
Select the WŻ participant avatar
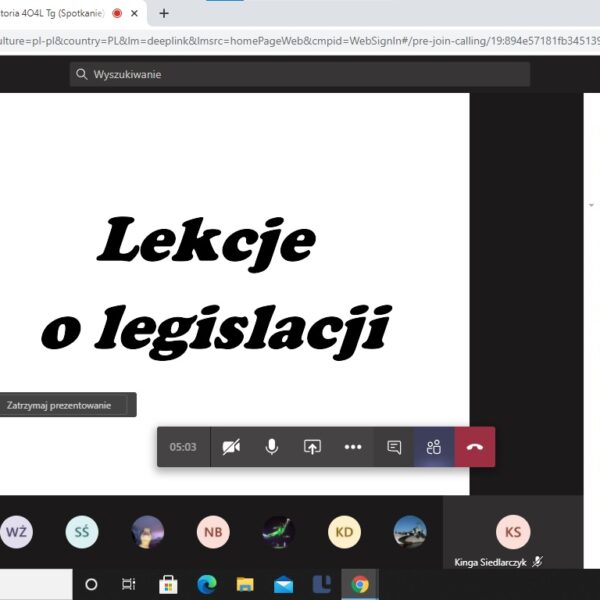16,532
